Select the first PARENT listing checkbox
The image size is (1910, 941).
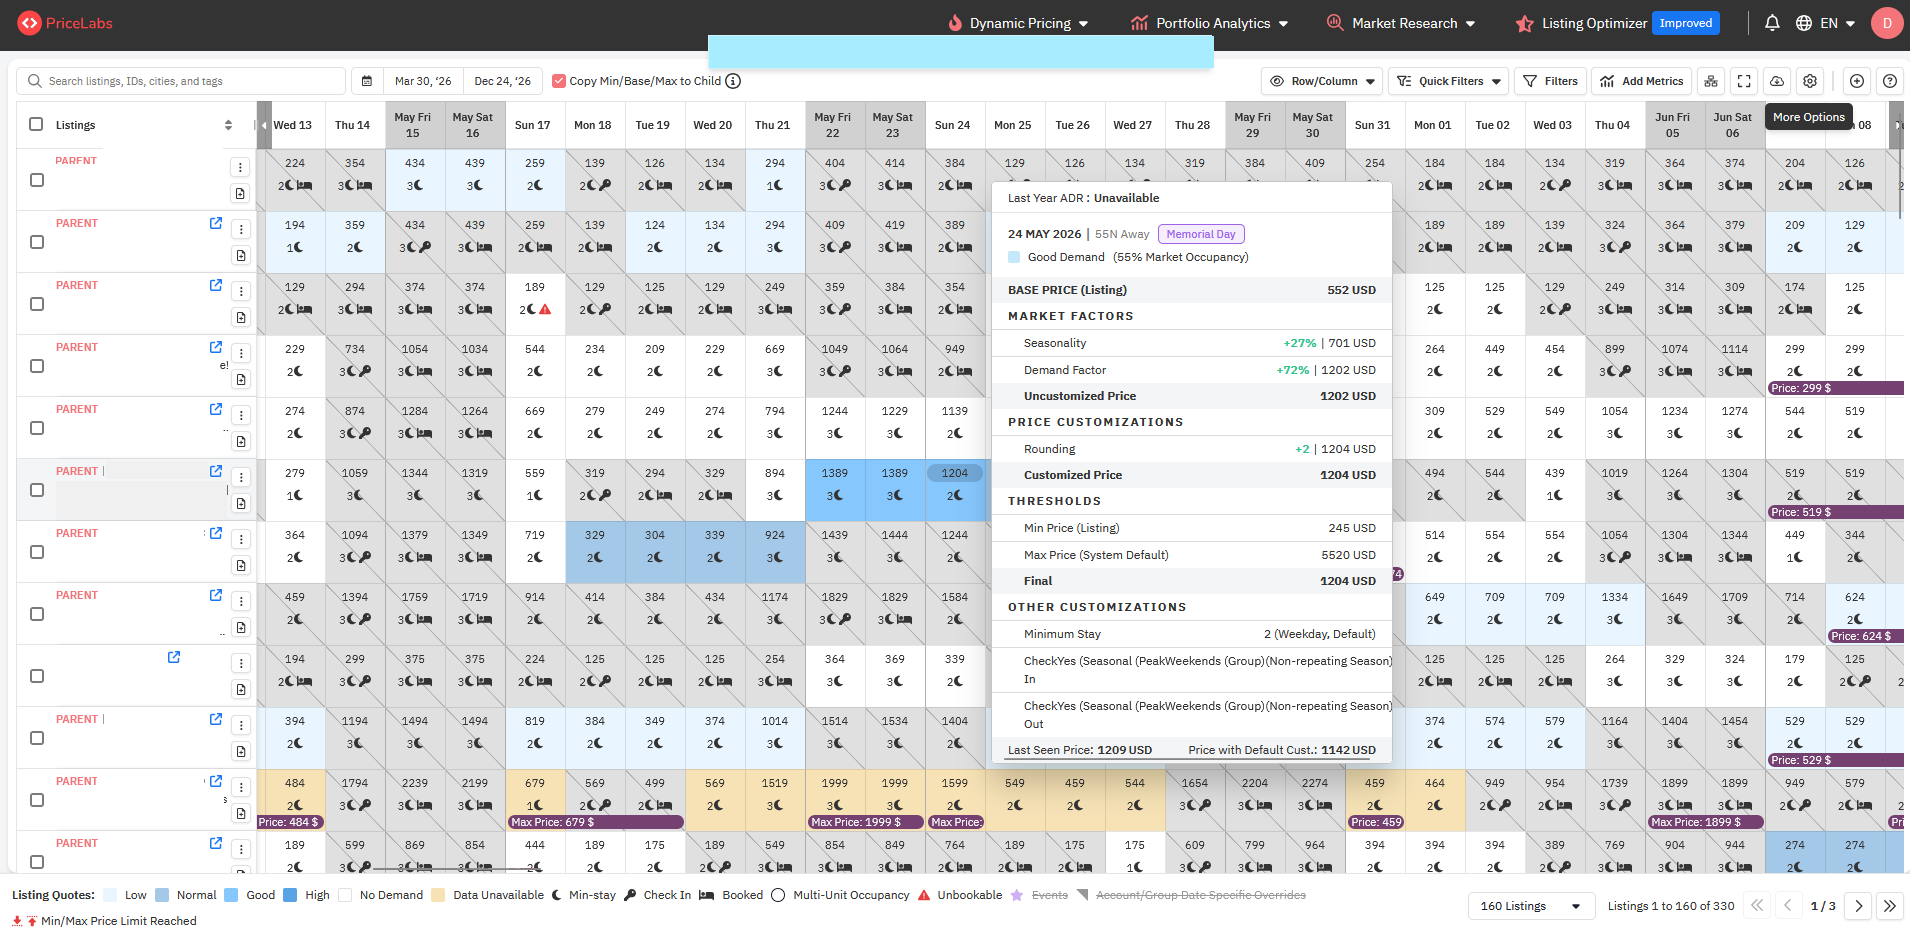(37, 180)
